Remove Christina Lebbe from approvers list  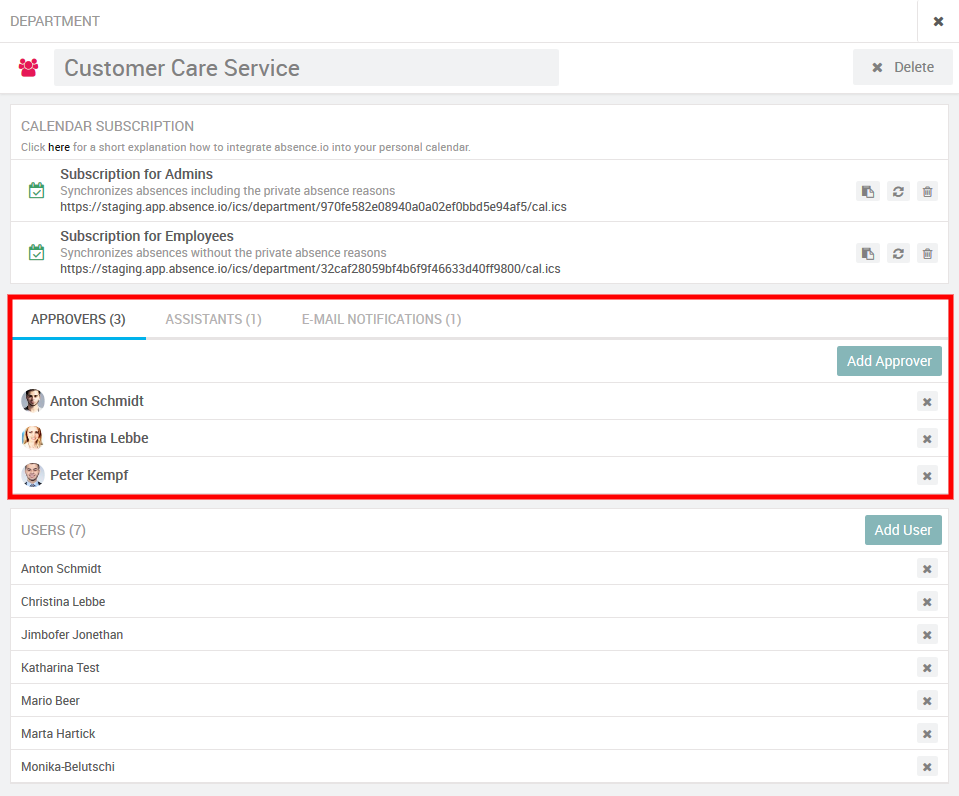click(x=927, y=438)
